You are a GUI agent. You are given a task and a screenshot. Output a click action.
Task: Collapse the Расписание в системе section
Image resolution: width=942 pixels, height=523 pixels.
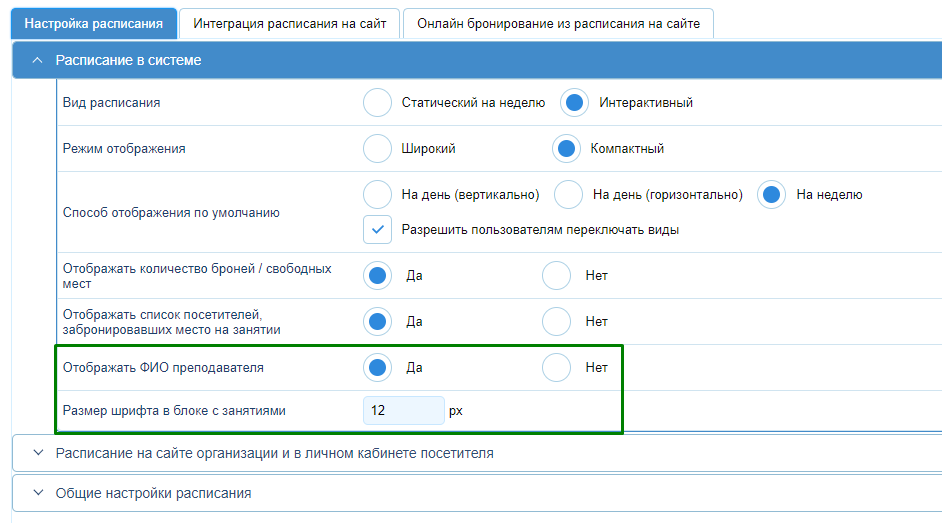[37, 60]
